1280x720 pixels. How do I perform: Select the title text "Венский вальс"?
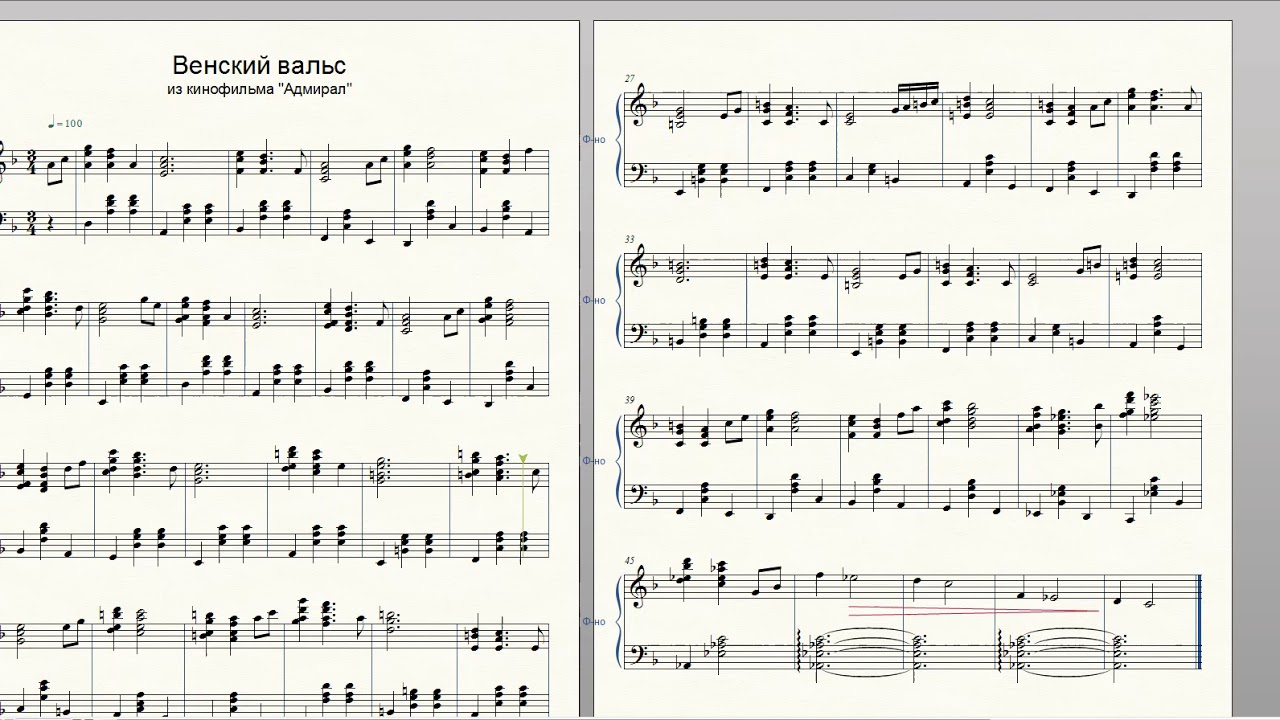(x=259, y=66)
